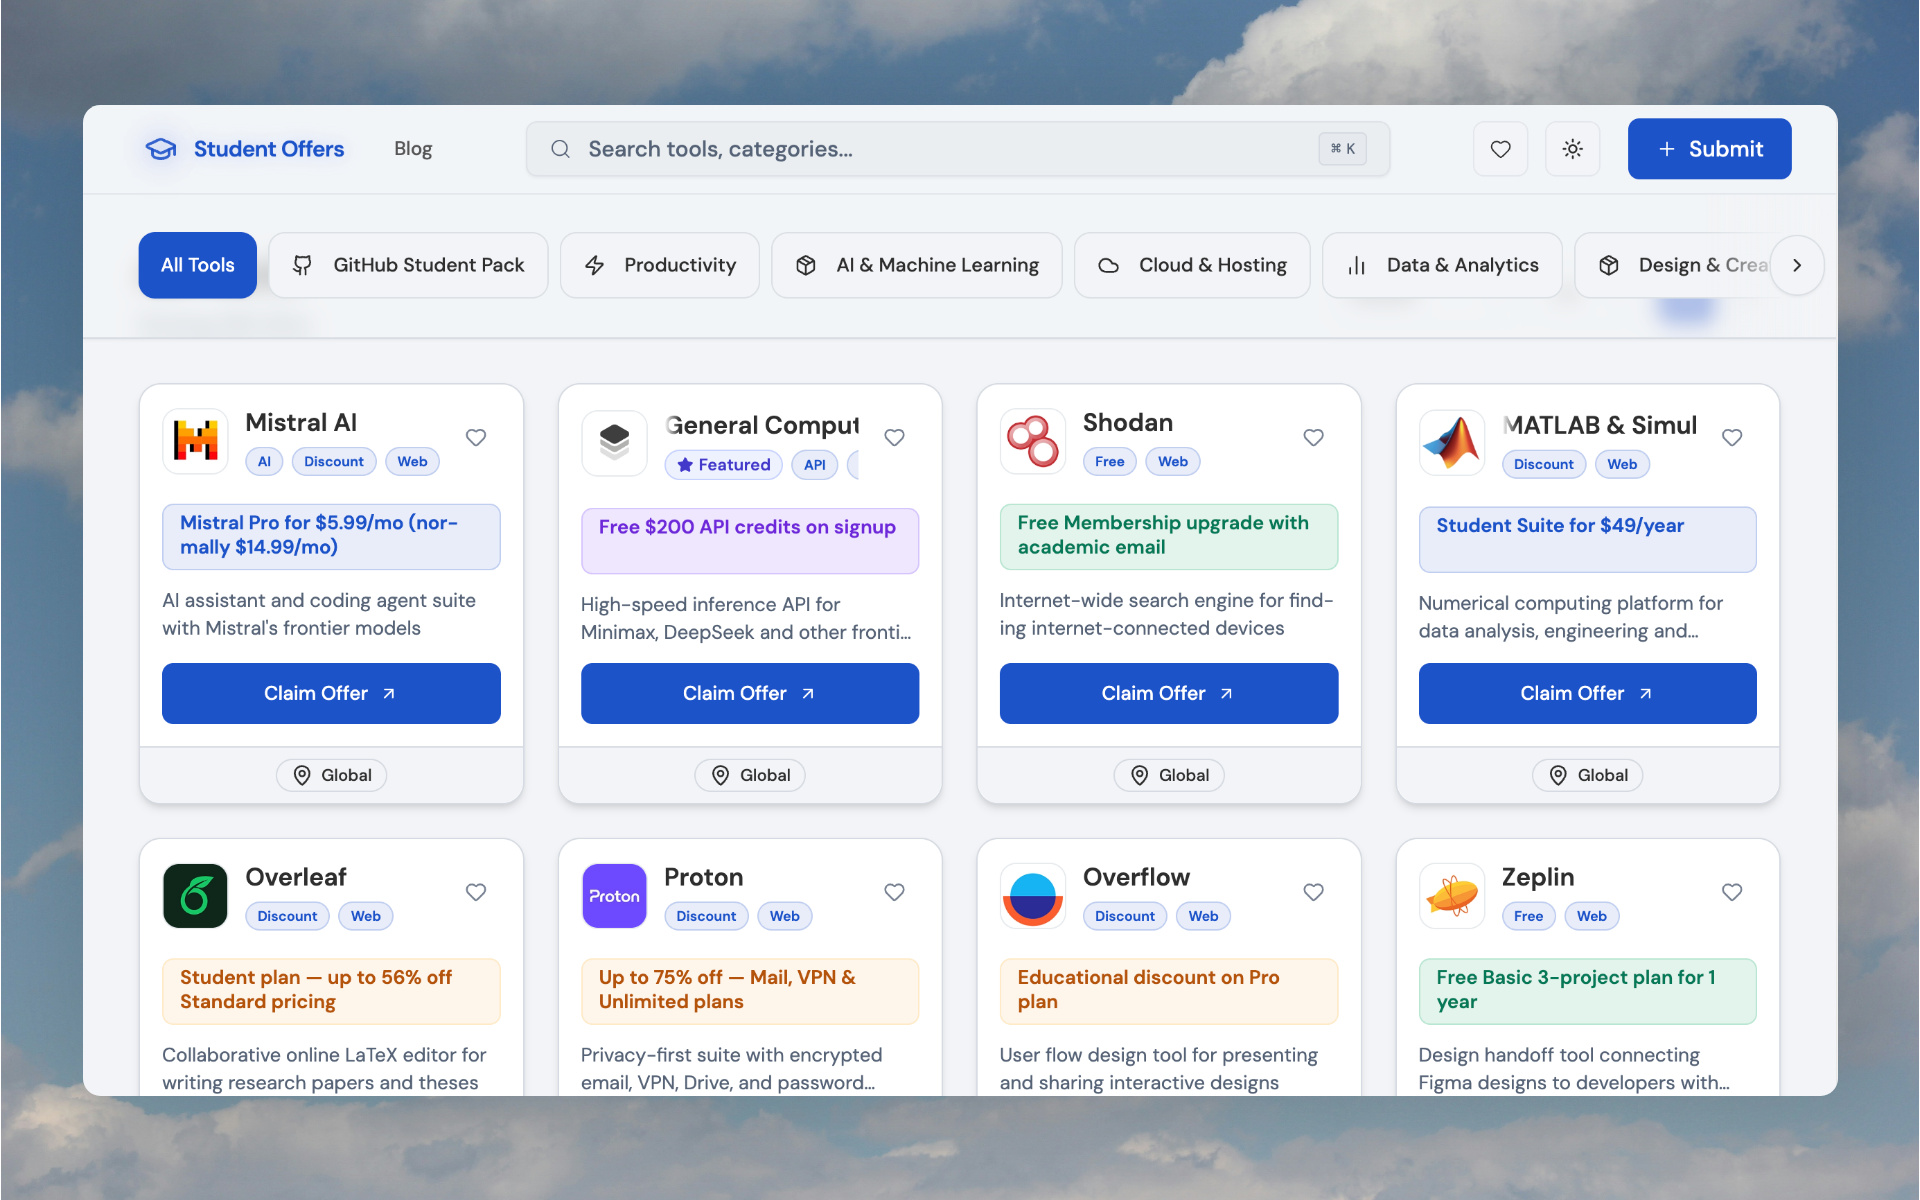This screenshot has height=1200, width=1920.
Task: Click the Overleaf logo
Action: pyautogui.click(x=195, y=896)
